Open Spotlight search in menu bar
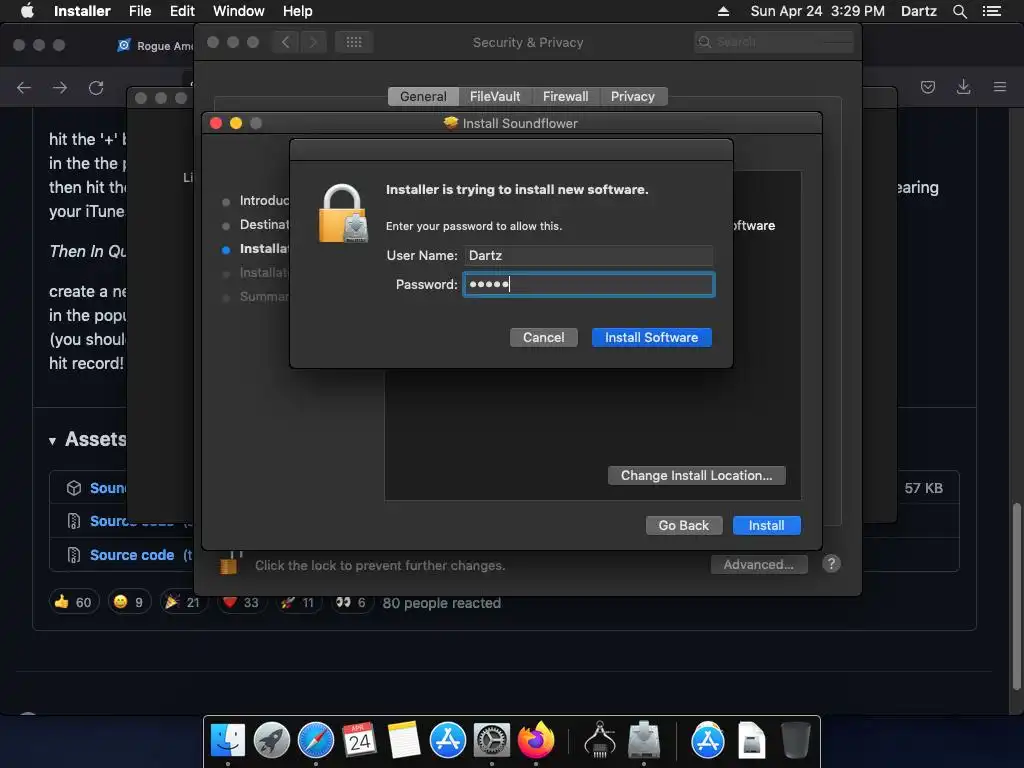This screenshot has width=1024, height=768. pos(959,11)
